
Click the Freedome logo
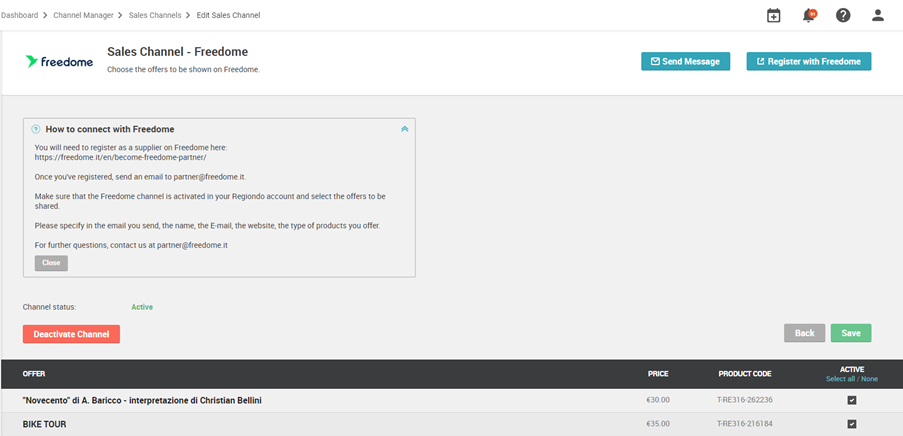tap(59, 62)
